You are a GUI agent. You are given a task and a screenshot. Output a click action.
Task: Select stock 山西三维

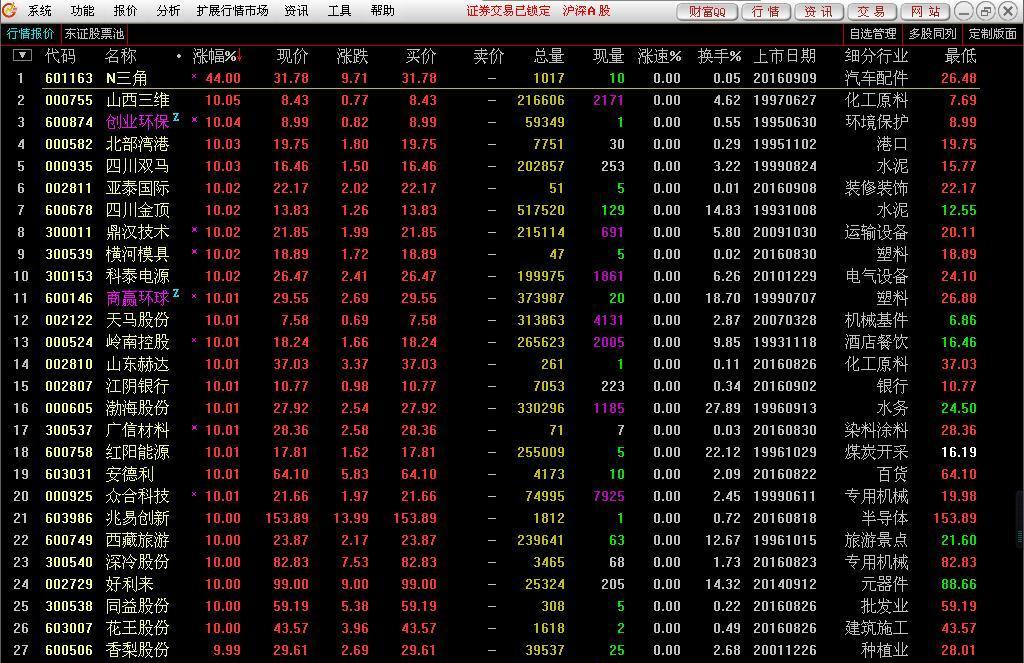138,100
